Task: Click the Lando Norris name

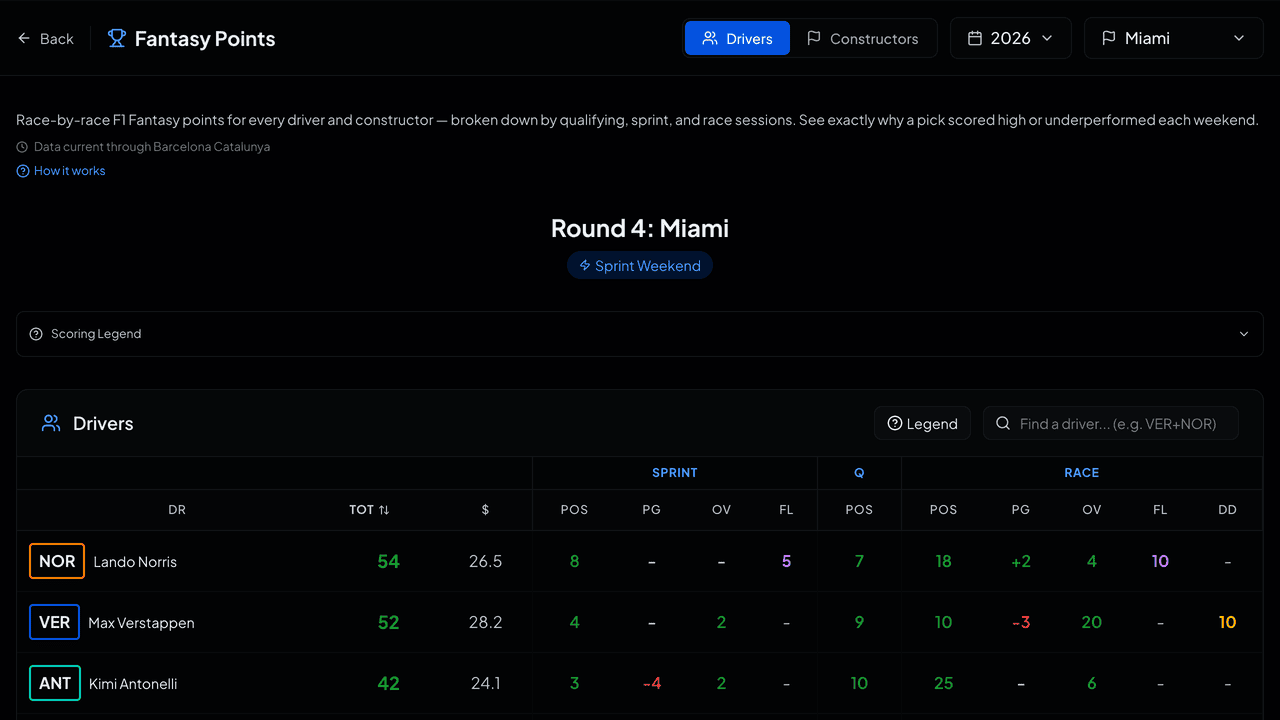Action: click(135, 562)
